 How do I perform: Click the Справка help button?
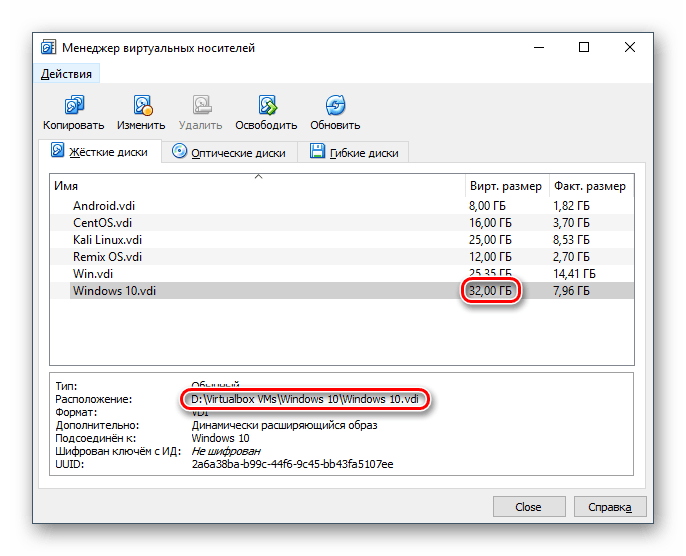610,507
